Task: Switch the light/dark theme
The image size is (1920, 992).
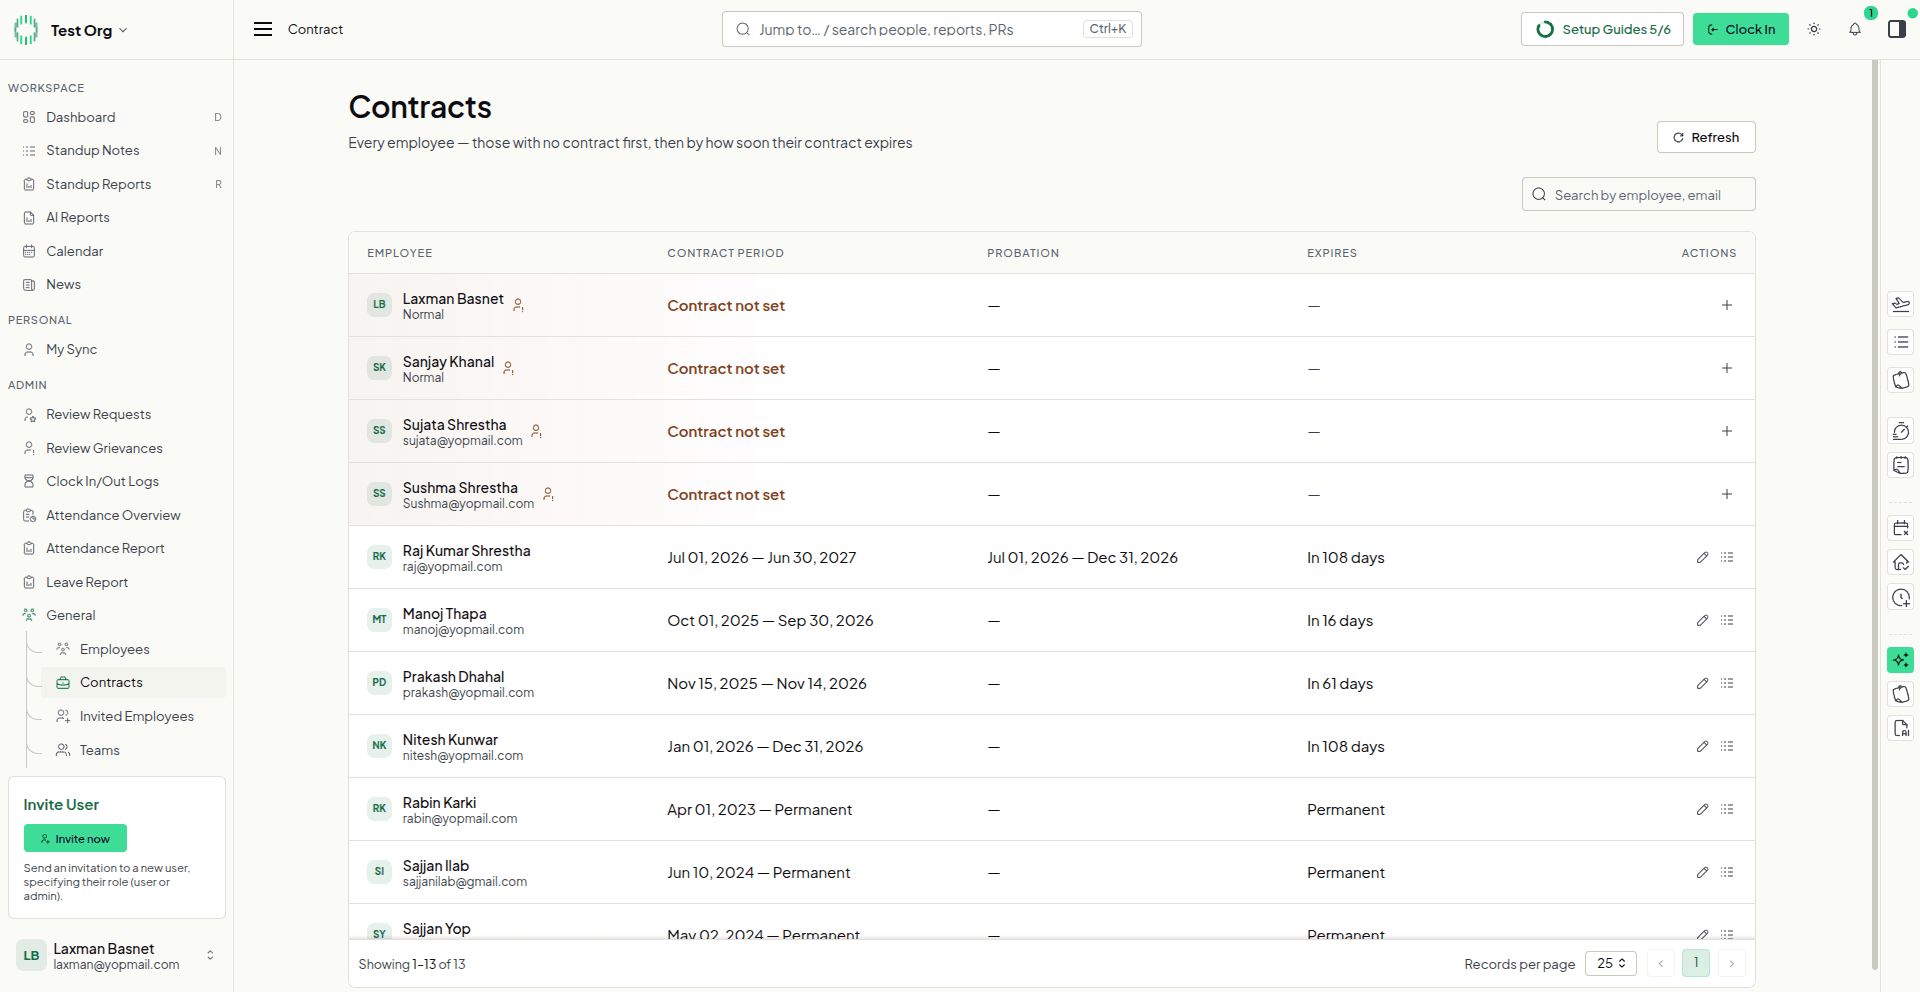Action: click(1814, 29)
